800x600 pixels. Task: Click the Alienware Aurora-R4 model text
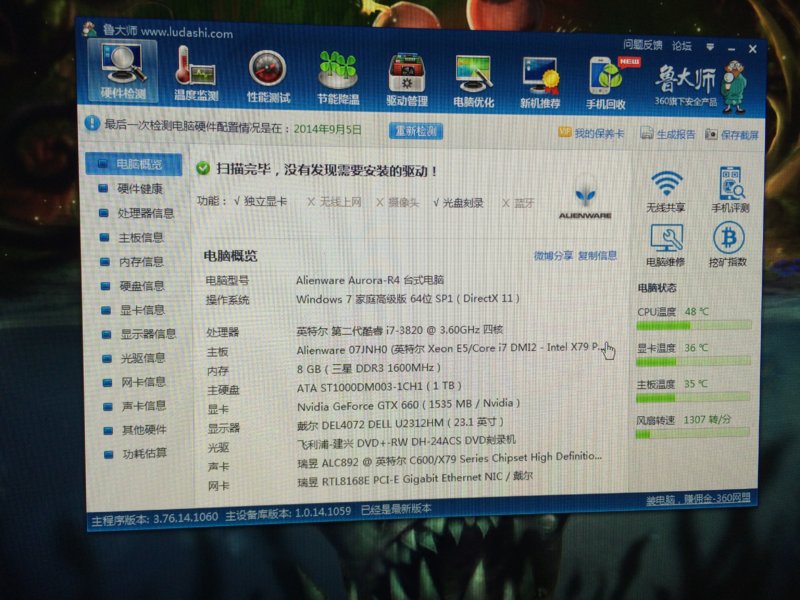point(370,280)
